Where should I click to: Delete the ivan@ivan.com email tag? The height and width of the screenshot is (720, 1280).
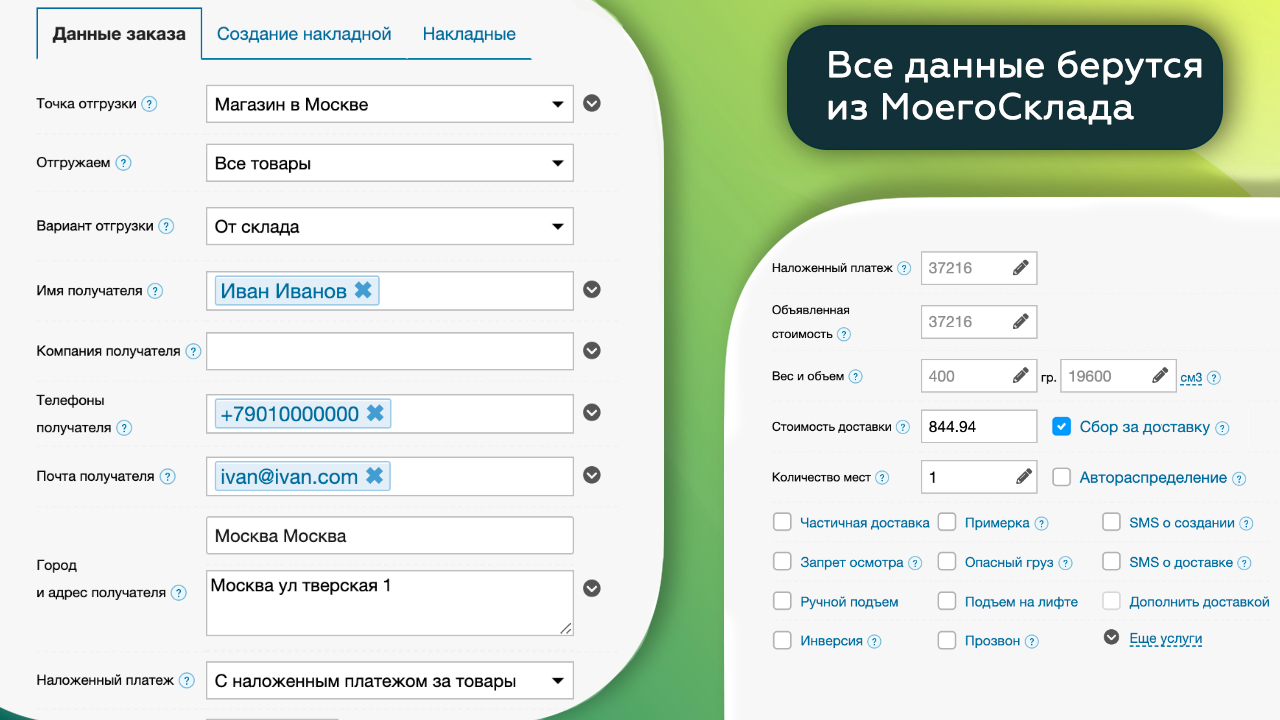click(x=374, y=476)
